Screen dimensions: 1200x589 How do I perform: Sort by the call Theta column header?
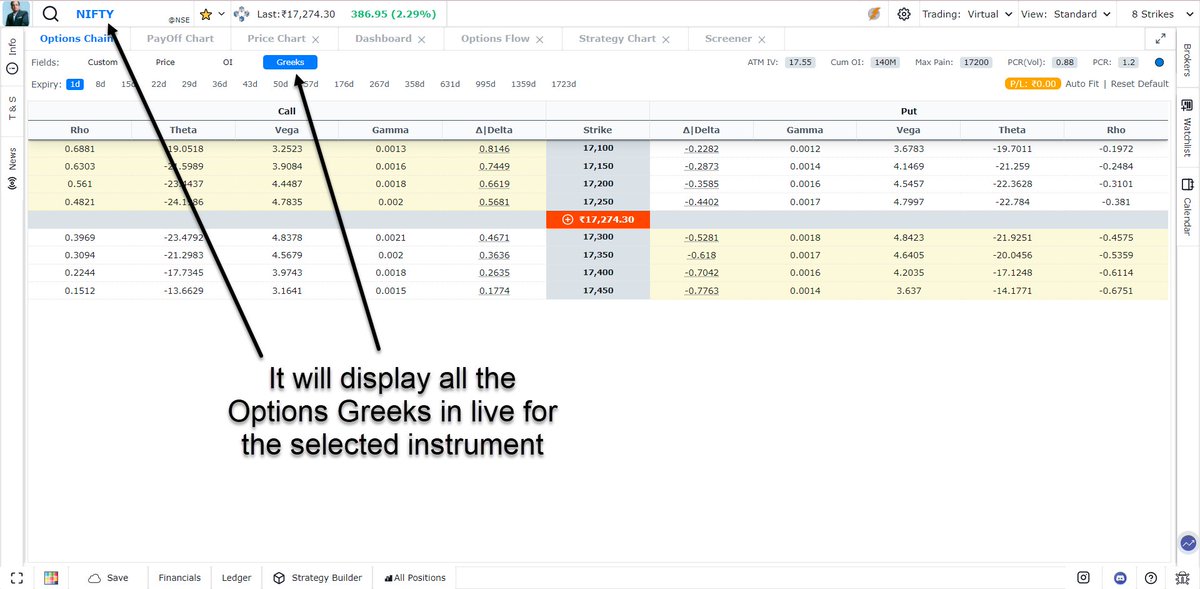[x=183, y=130]
